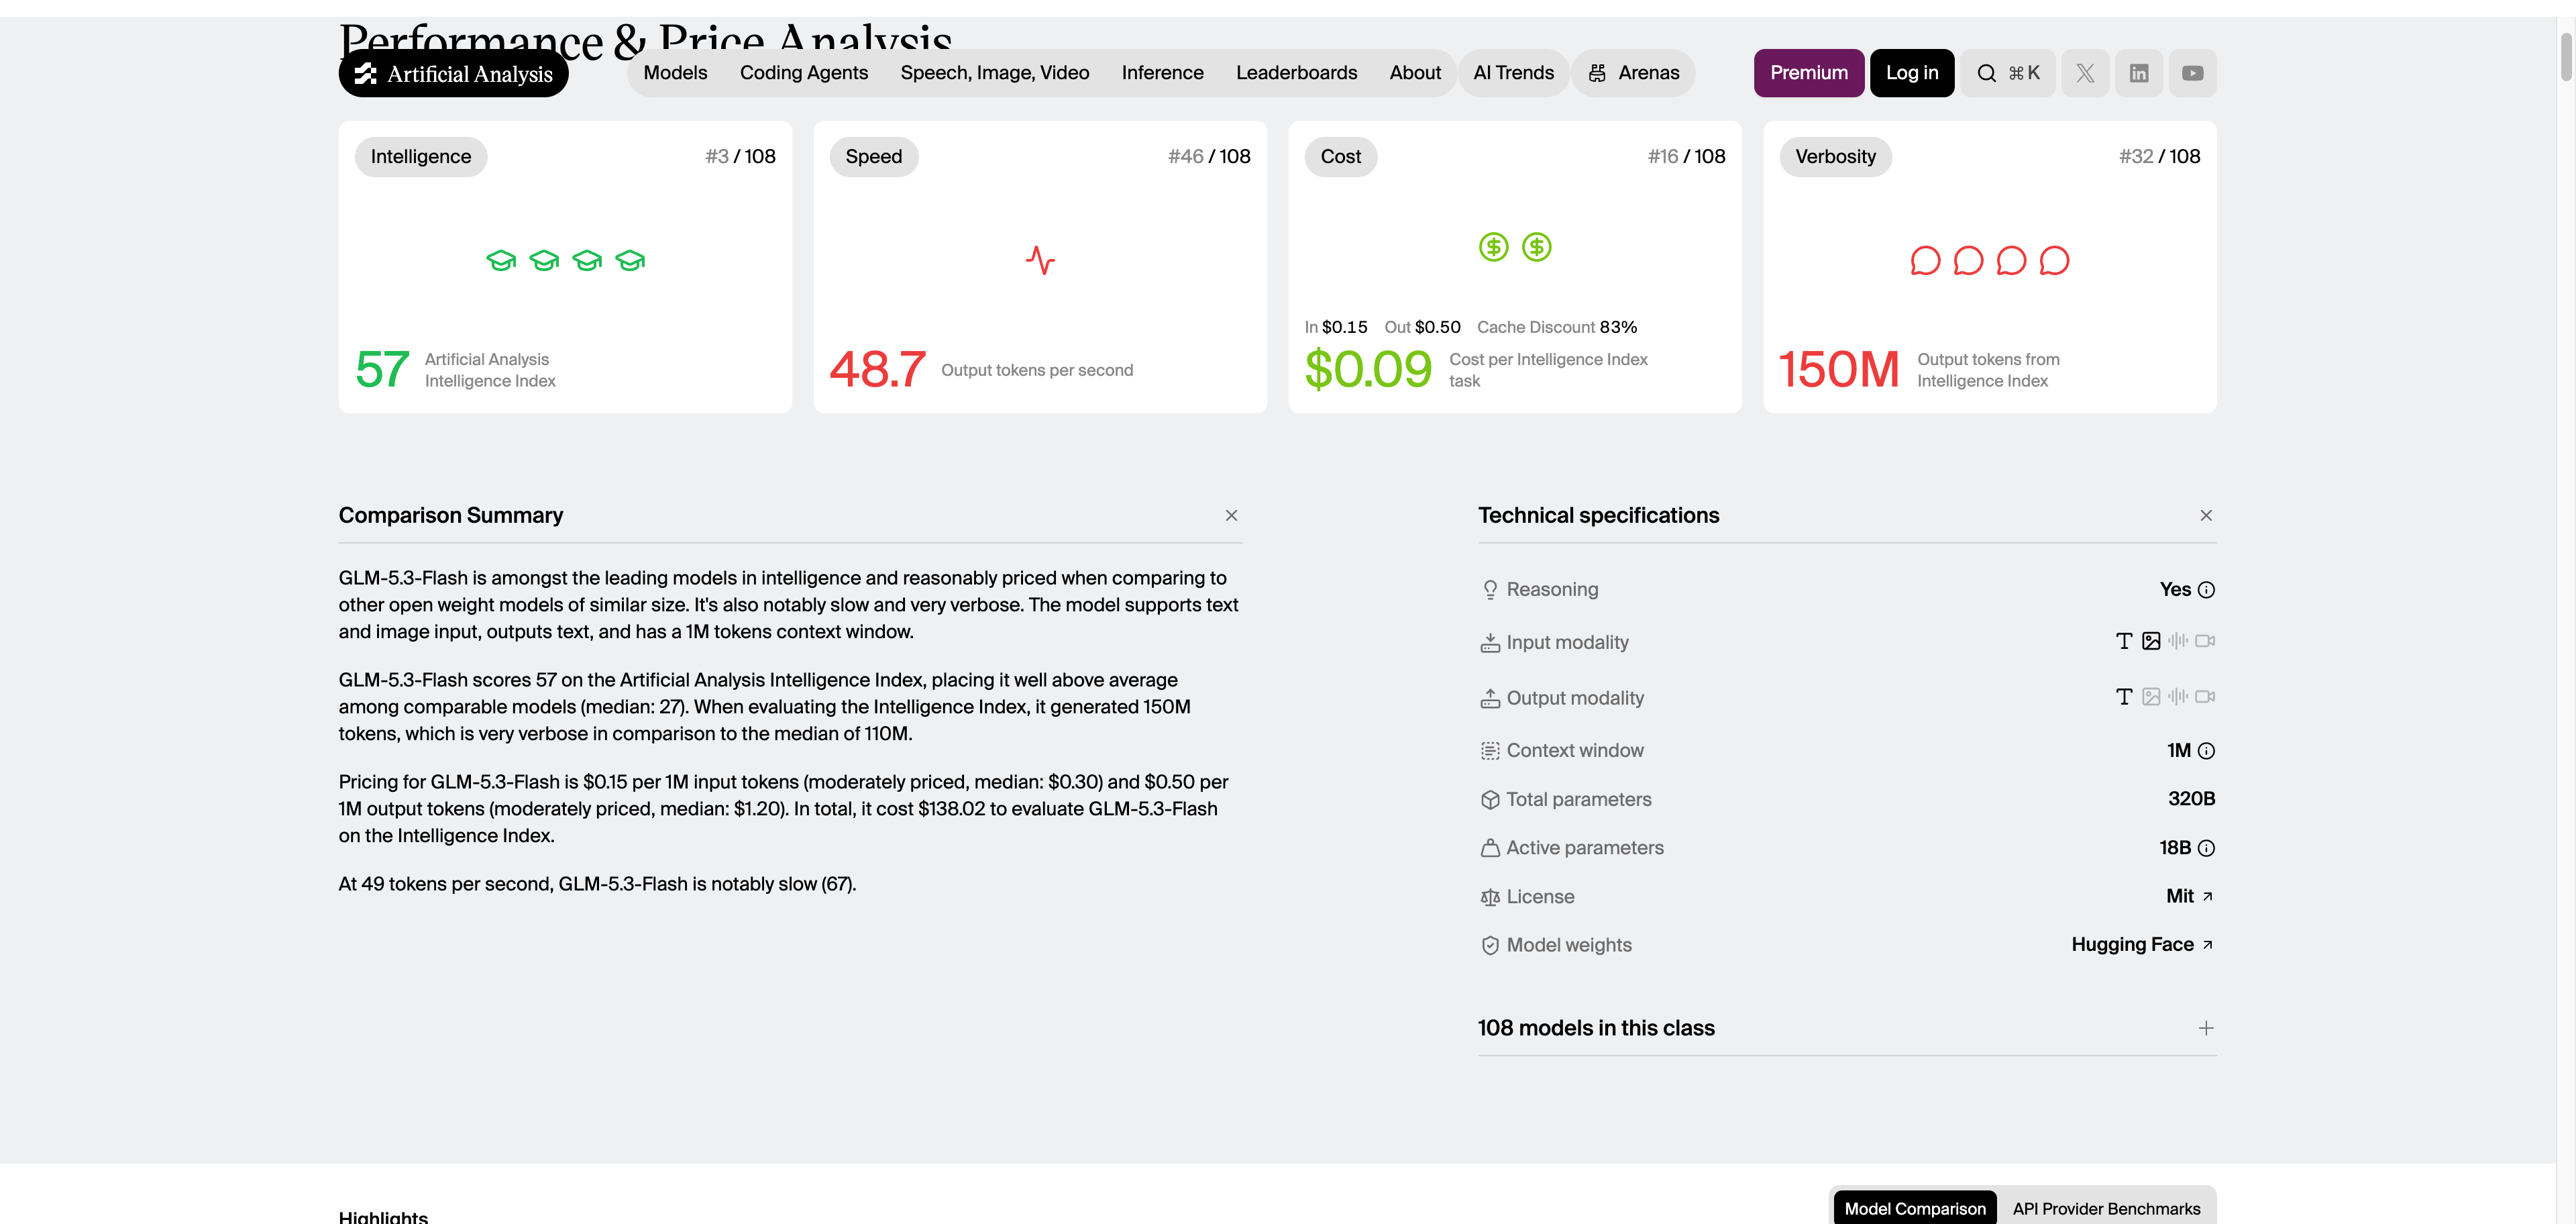
Task: Open the LinkedIn social link
Action: pyautogui.click(x=2139, y=73)
